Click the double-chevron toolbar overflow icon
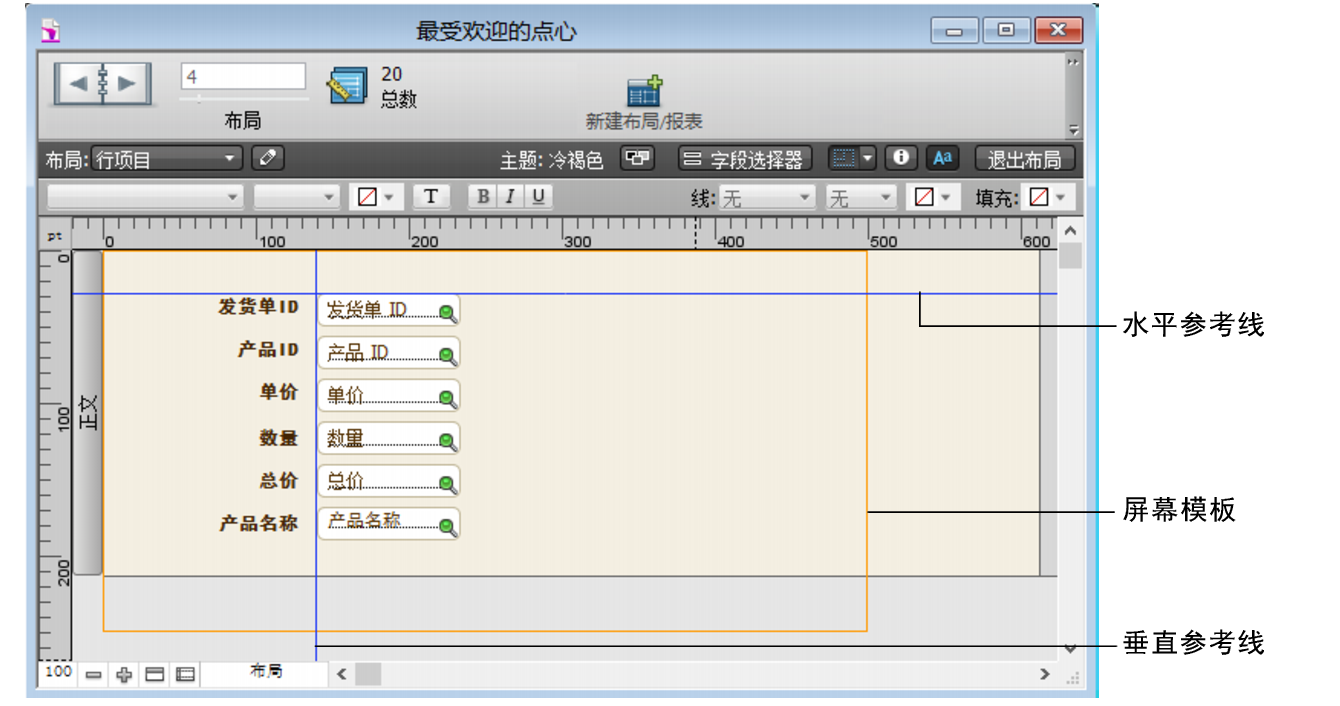 tap(1074, 62)
